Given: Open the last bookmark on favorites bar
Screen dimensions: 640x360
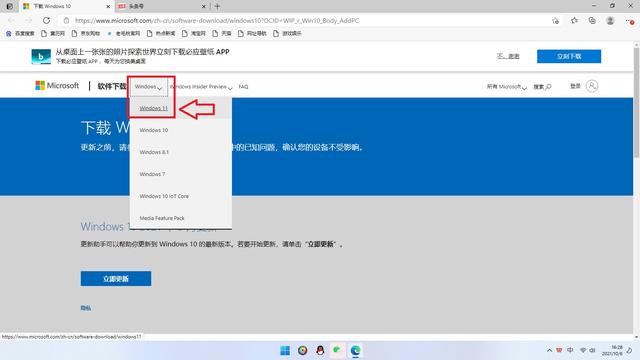Looking at the screenshot, I should point(287,33).
